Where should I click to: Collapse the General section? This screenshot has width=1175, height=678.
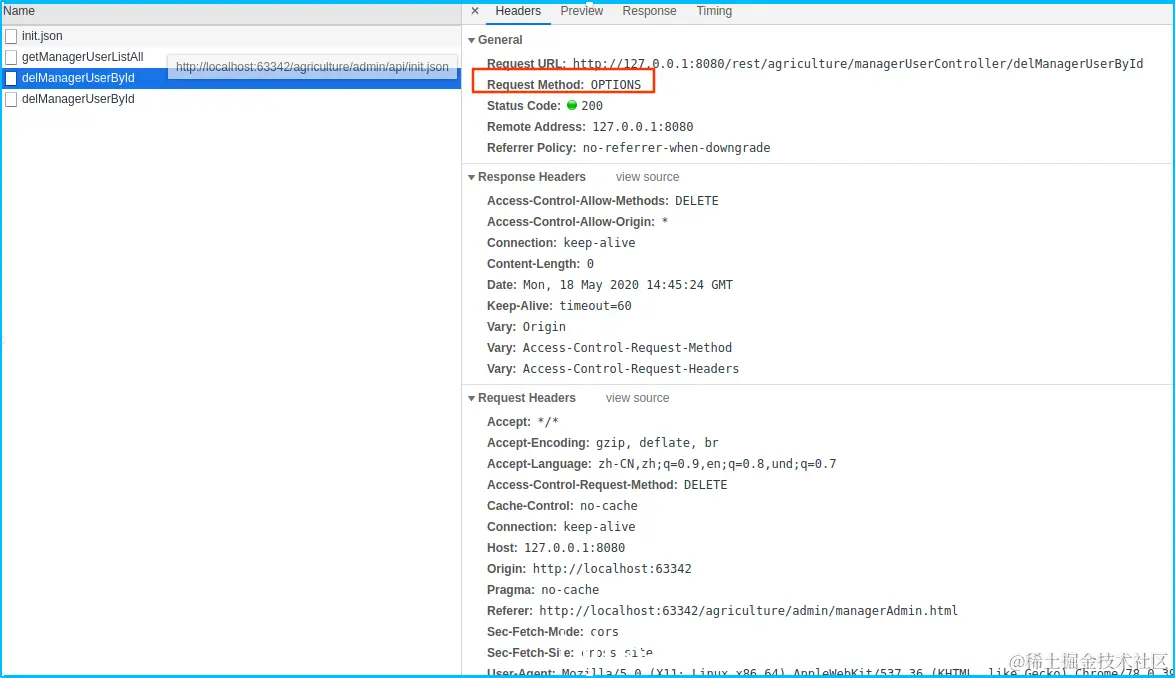(x=471, y=40)
